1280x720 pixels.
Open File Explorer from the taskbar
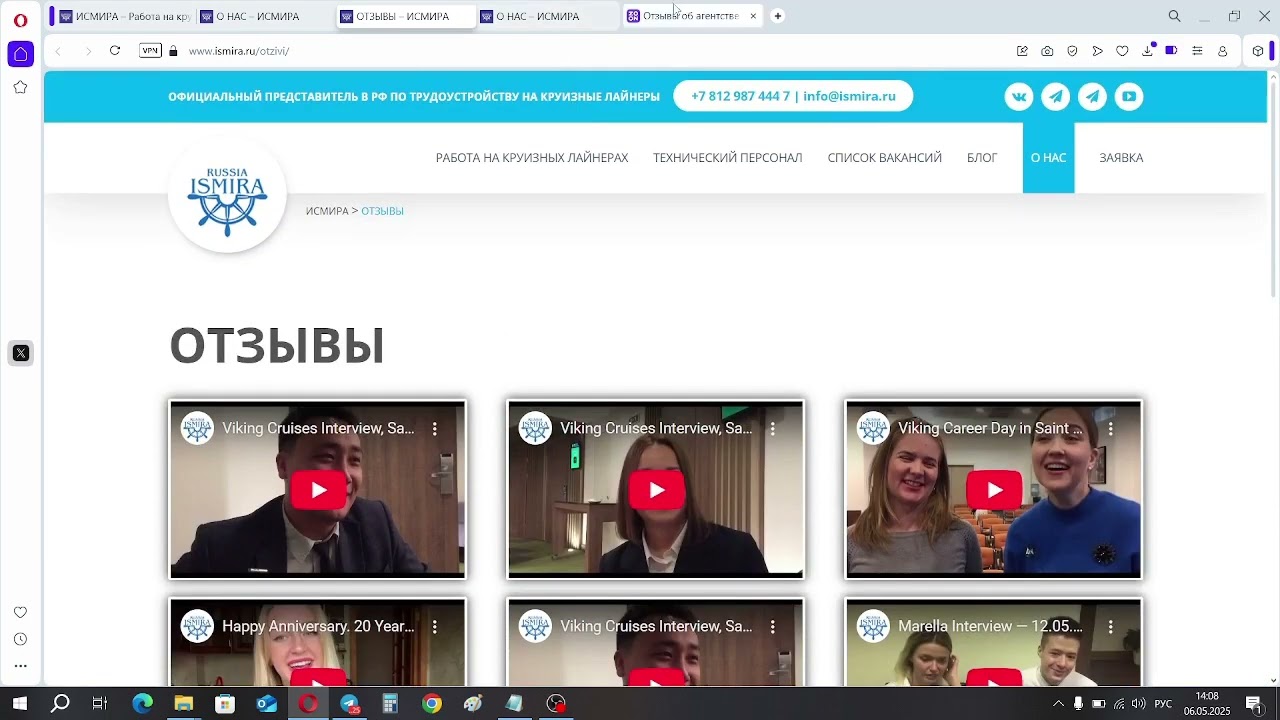[x=183, y=704]
